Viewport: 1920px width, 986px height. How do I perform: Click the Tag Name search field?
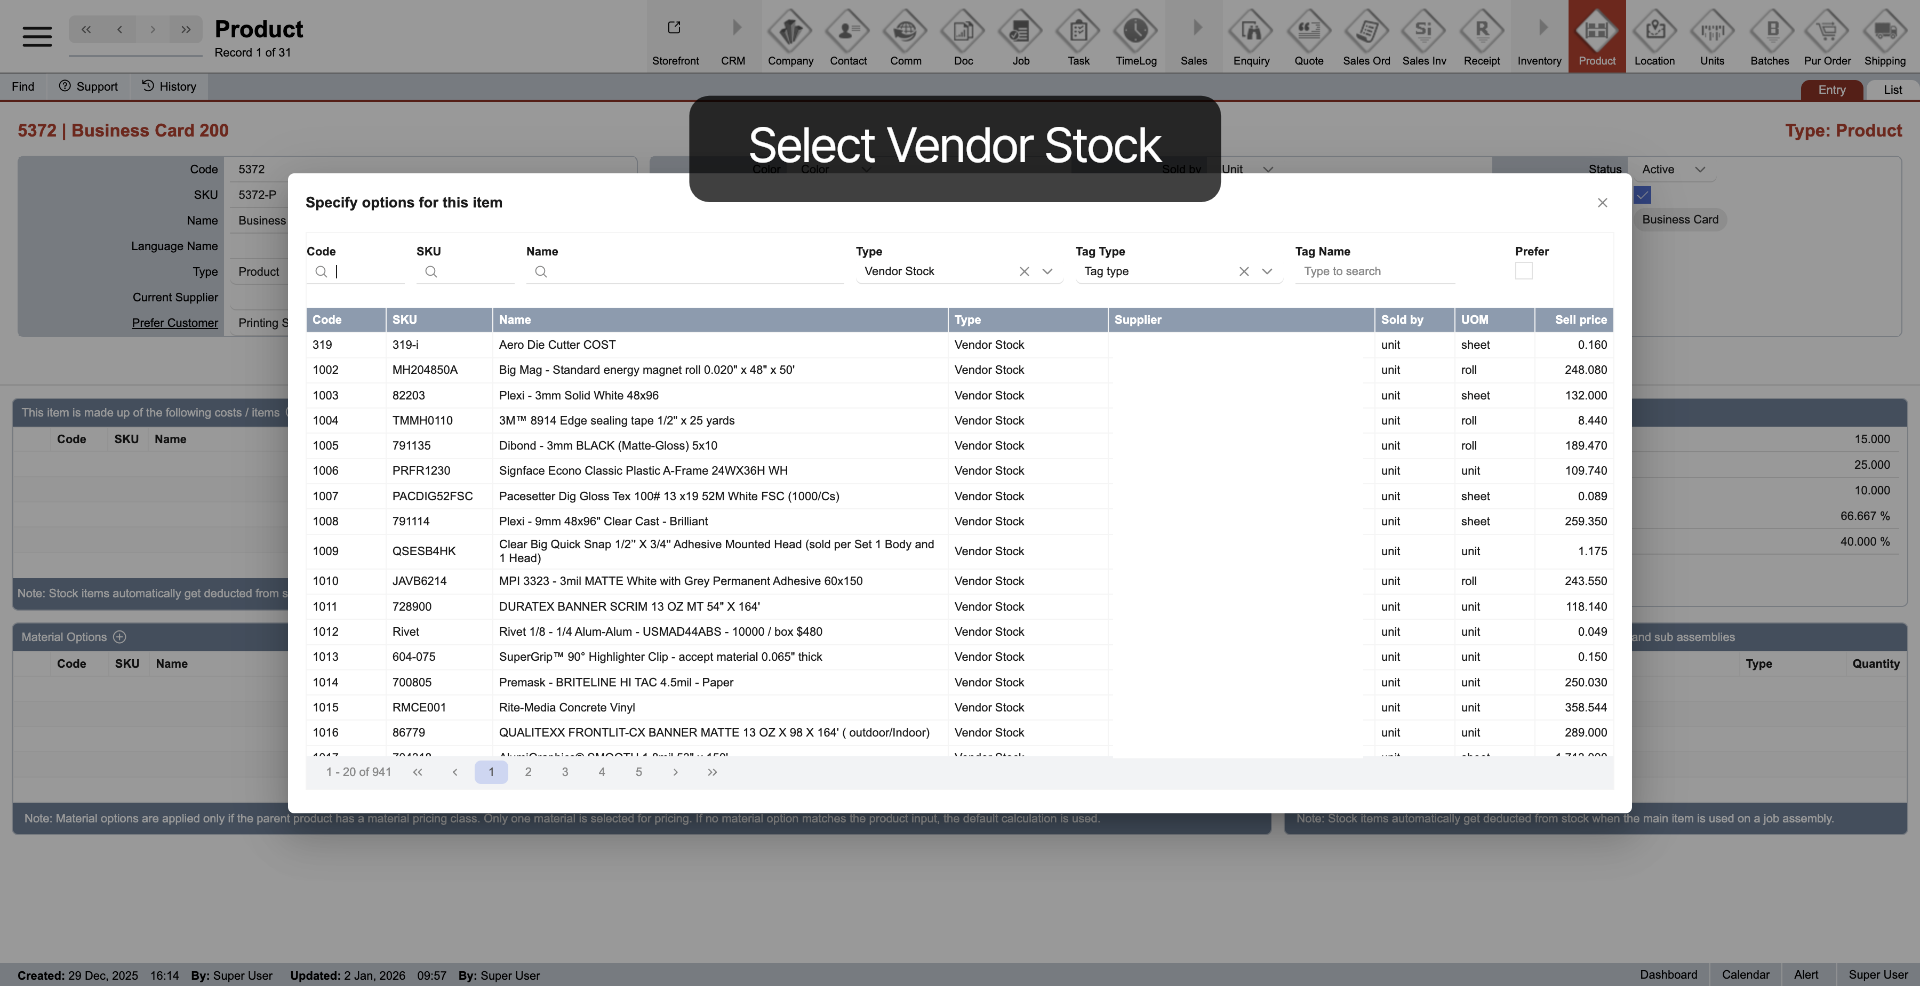pos(1375,272)
